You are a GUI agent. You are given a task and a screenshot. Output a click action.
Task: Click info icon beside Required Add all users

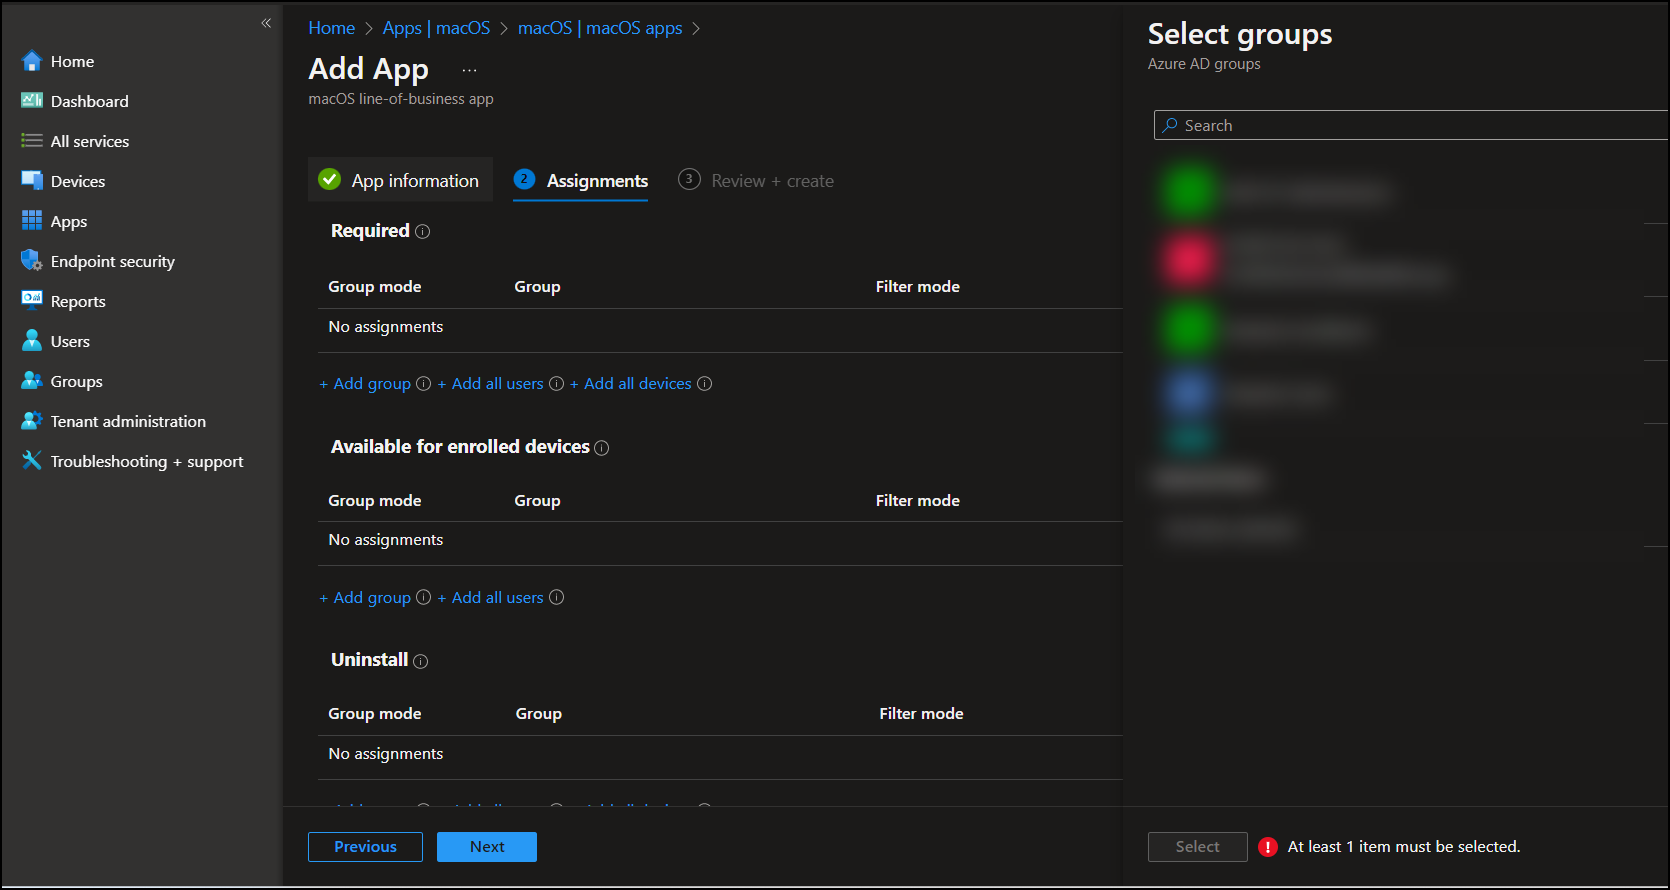(x=557, y=384)
